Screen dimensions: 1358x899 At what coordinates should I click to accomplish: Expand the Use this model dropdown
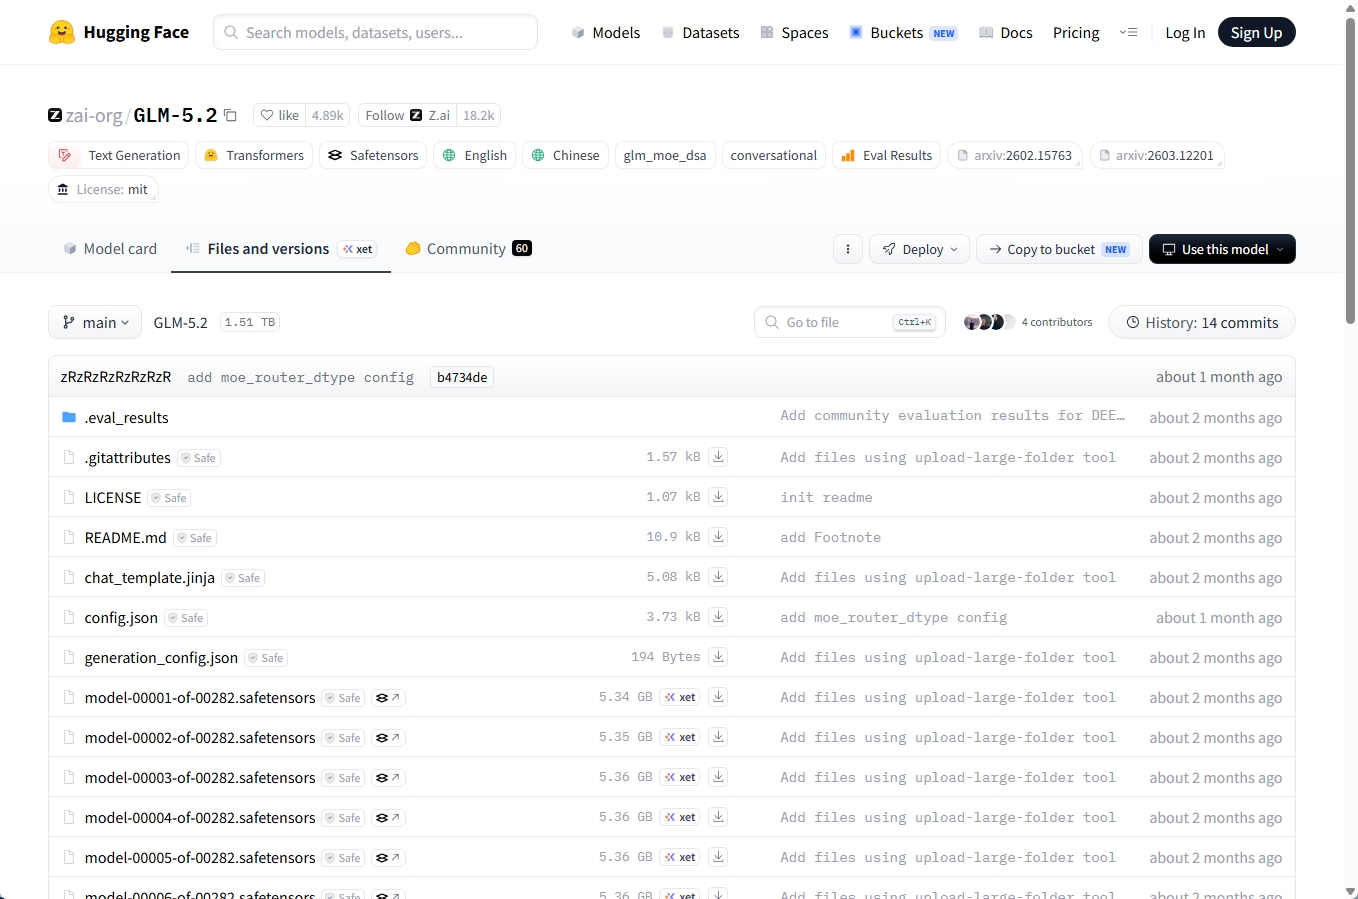pos(1222,249)
